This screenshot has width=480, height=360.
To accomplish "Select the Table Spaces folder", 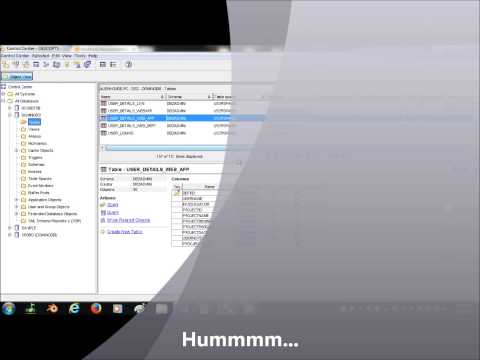I will click(x=40, y=179).
